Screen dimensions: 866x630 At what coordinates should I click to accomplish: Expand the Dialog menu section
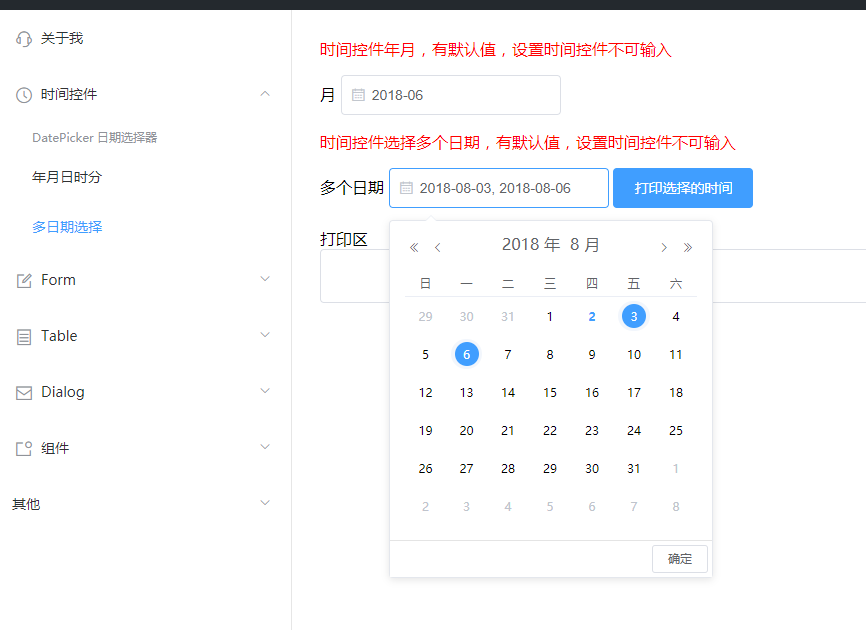point(265,390)
